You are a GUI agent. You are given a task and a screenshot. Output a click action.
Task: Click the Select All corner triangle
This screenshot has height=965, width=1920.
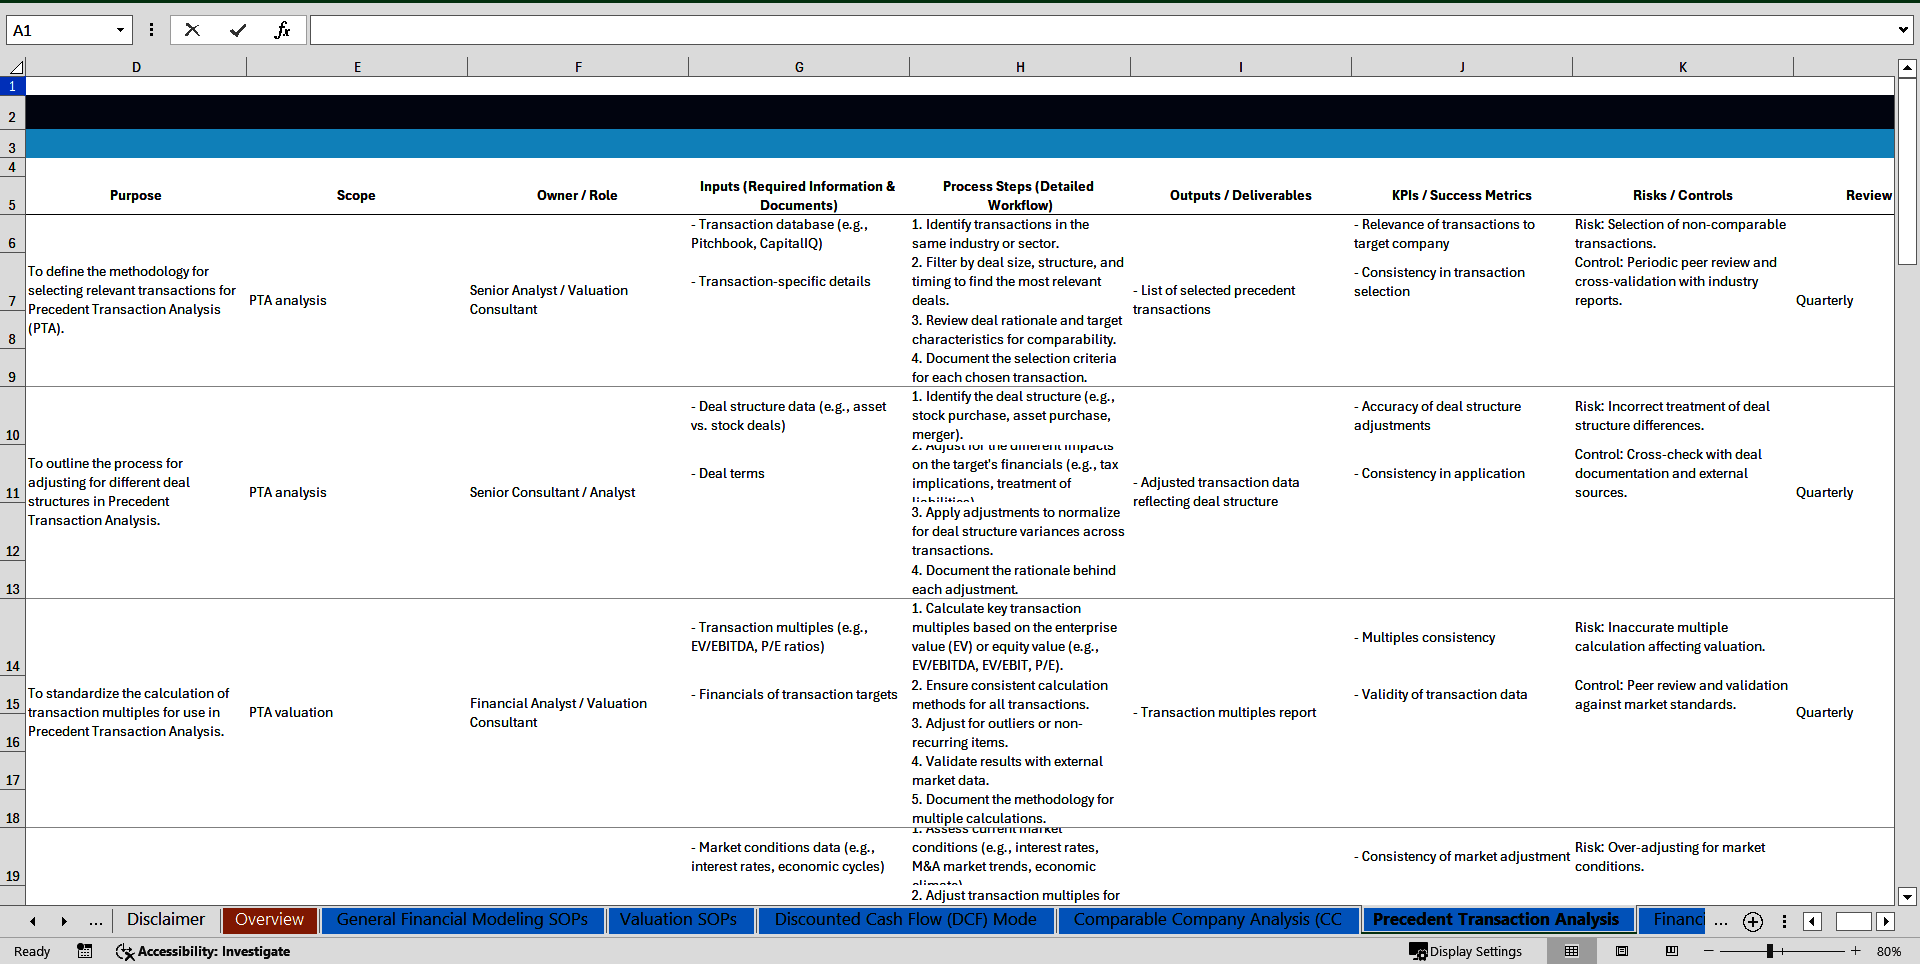[16, 67]
